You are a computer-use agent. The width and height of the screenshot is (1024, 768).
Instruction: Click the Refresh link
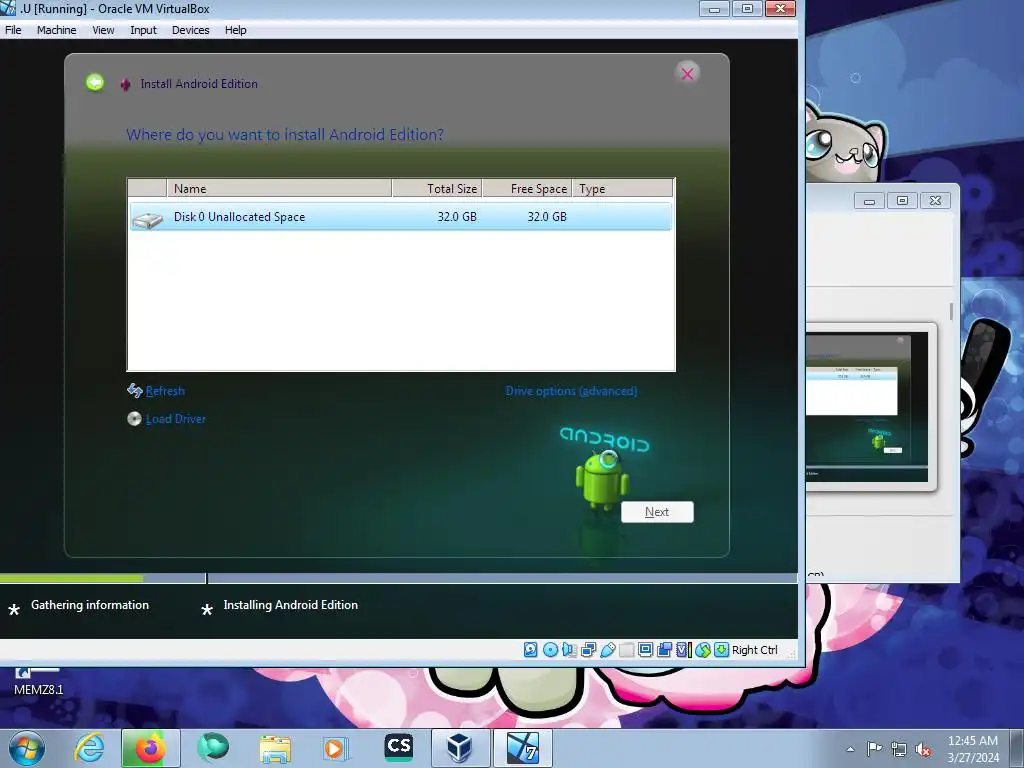coord(165,391)
